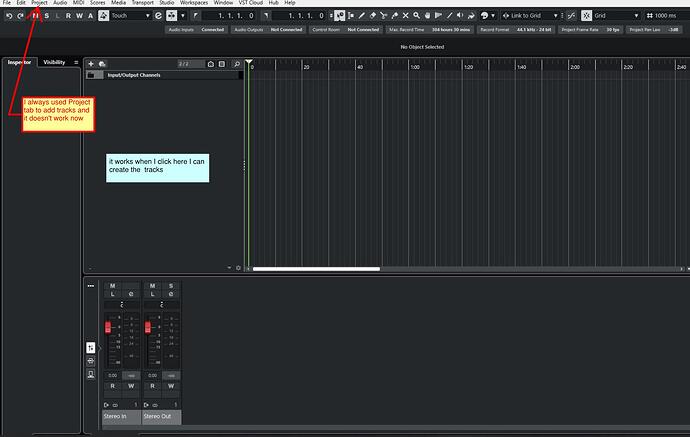The height and width of the screenshot is (437, 690).
Task: Select the Range Selection tool
Action: (x=351, y=16)
